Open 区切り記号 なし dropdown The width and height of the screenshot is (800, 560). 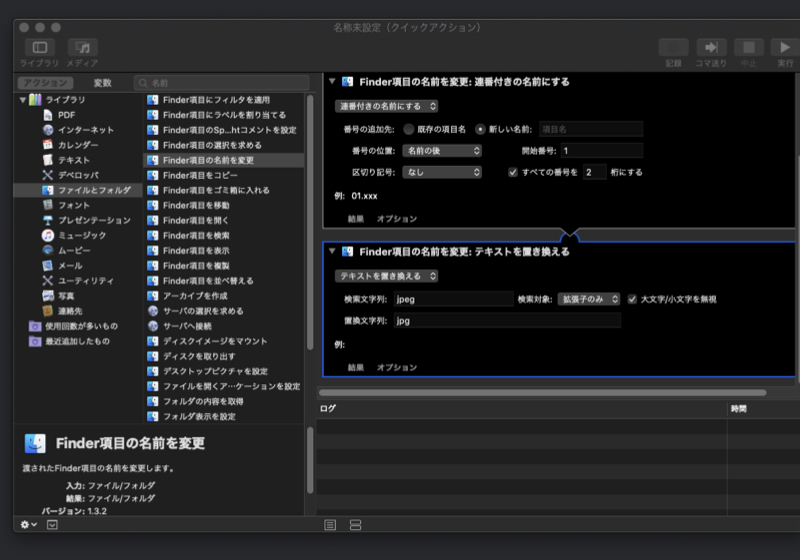(x=442, y=172)
